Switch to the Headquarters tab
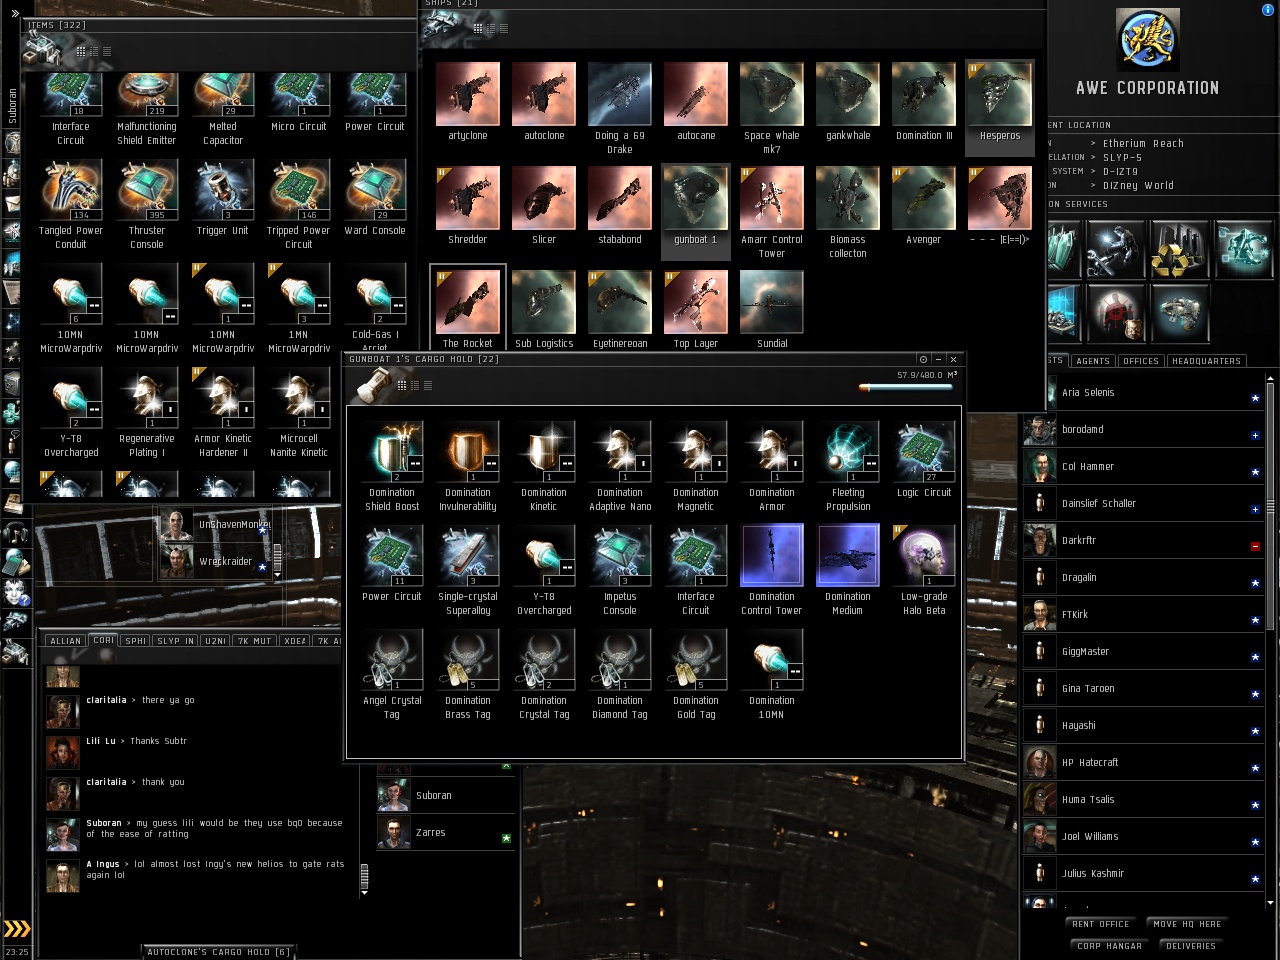1280x960 pixels. pyautogui.click(x=1206, y=361)
